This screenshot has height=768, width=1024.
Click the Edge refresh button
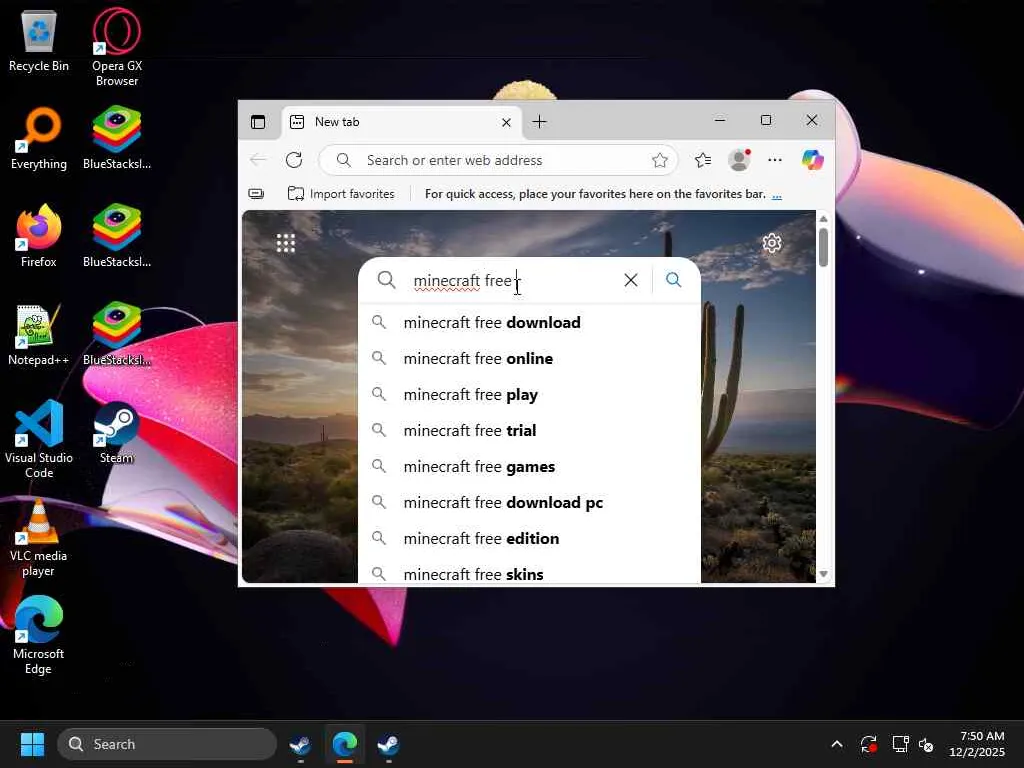coord(294,160)
